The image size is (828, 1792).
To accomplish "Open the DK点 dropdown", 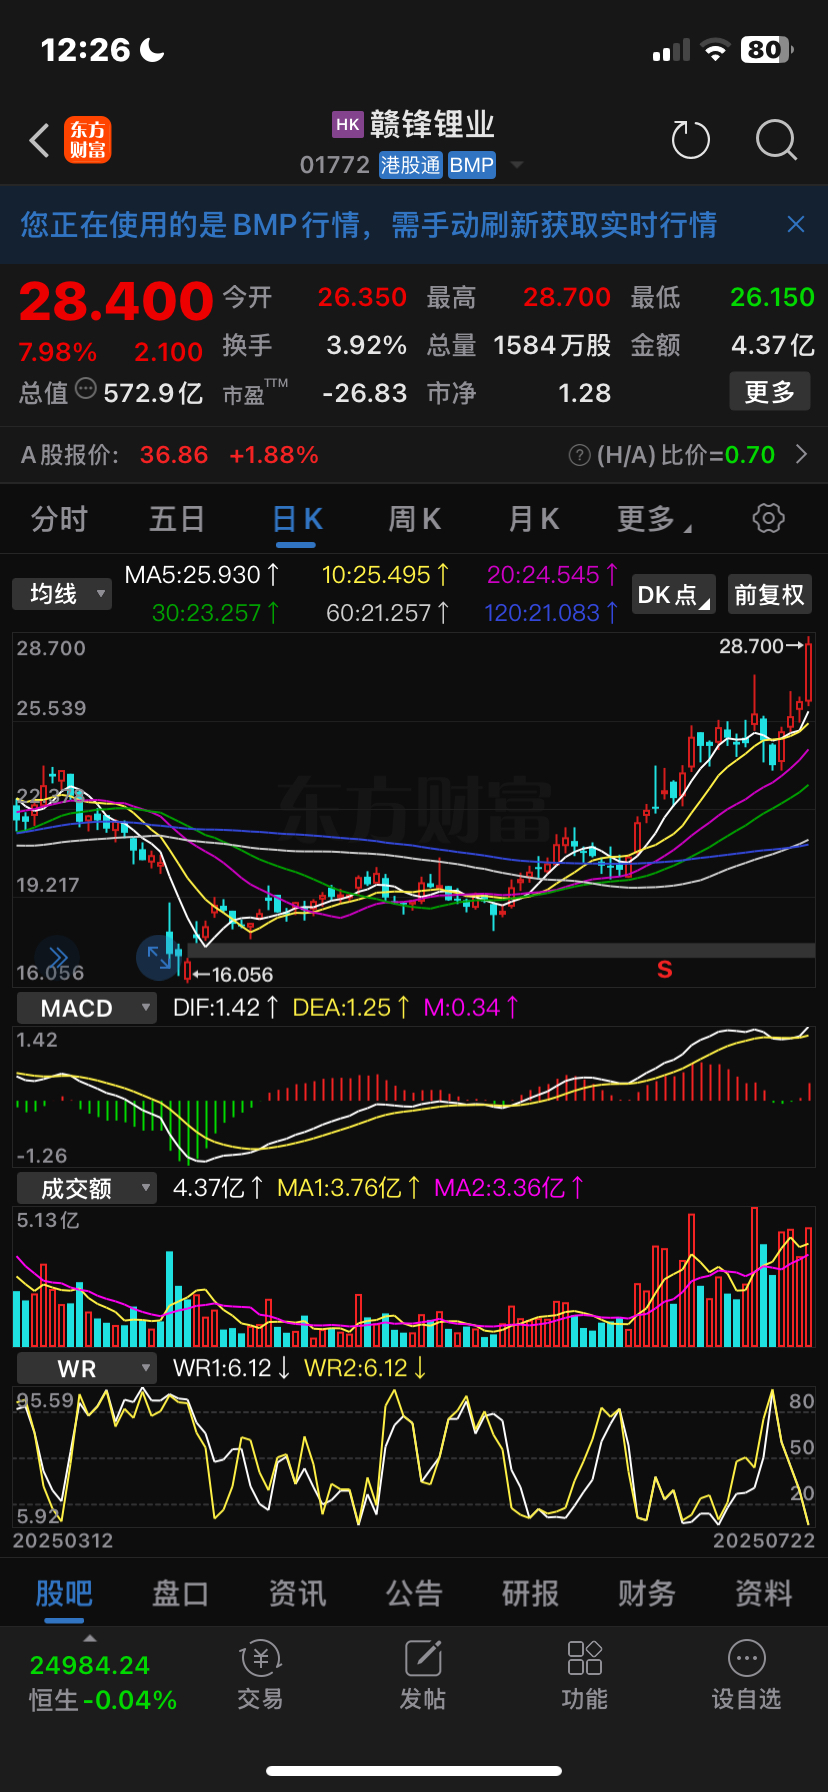I will click(x=674, y=595).
